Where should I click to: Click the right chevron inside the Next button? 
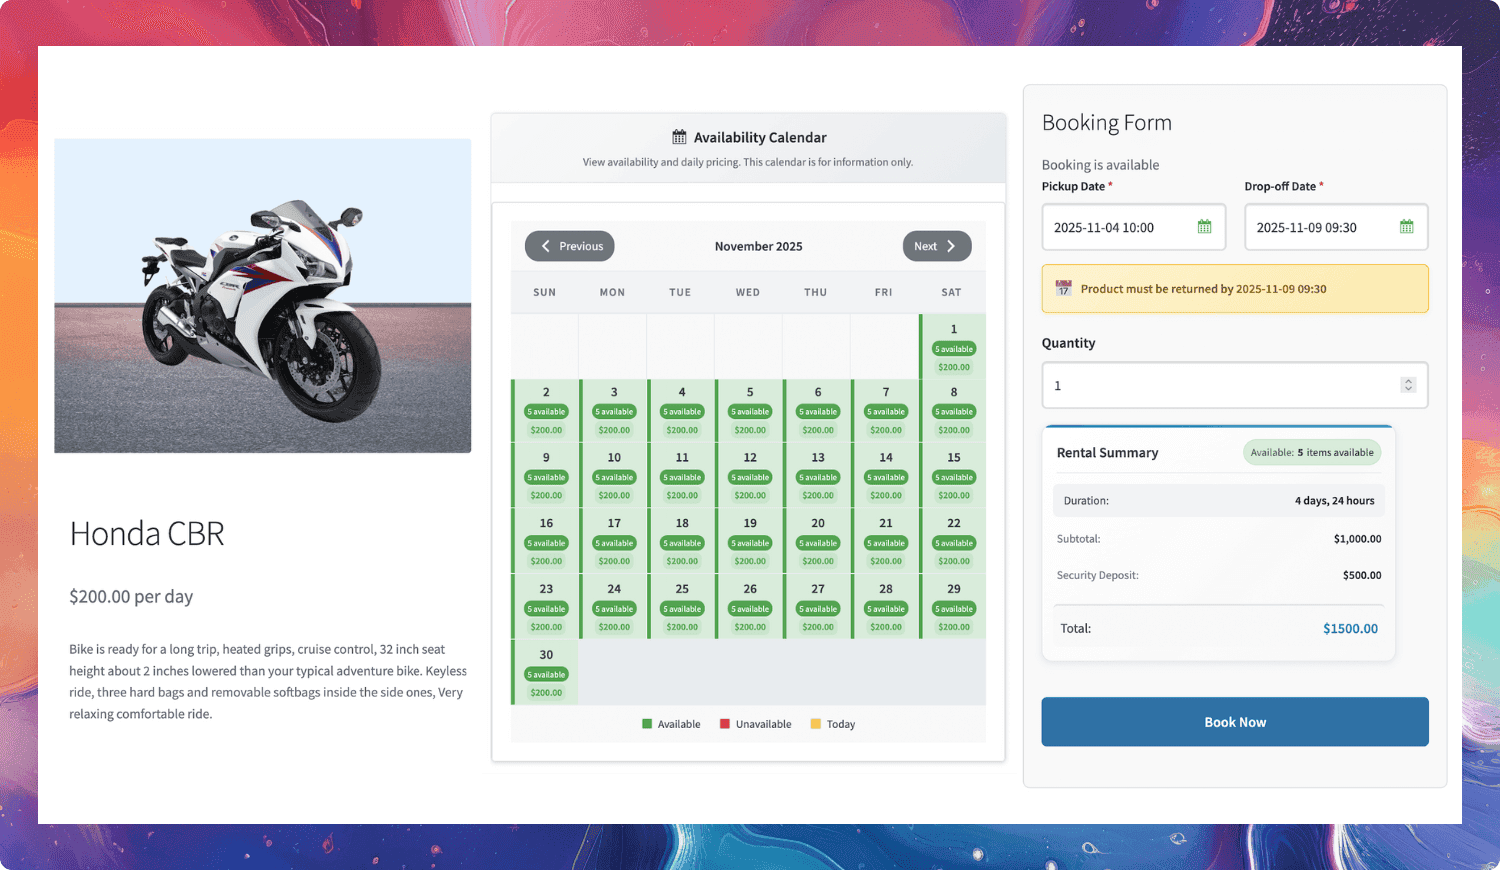coord(952,246)
